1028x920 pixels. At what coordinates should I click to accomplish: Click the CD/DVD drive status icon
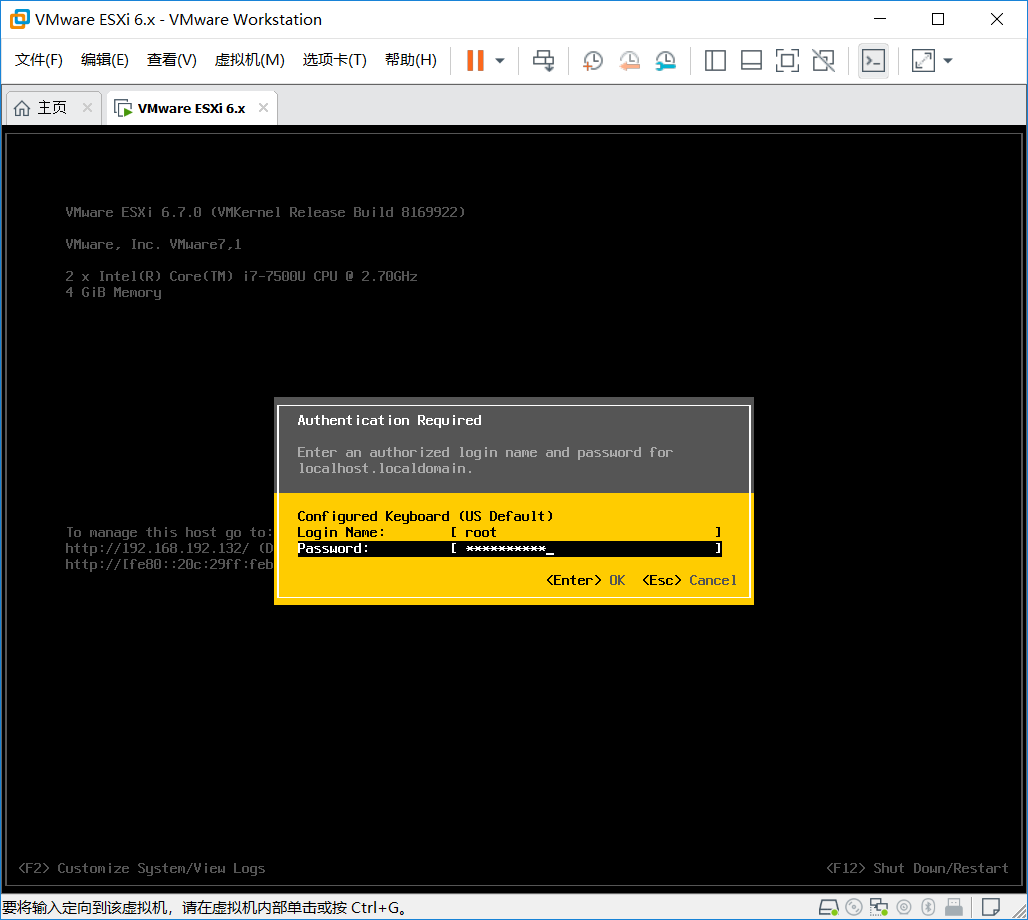point(854,908)
